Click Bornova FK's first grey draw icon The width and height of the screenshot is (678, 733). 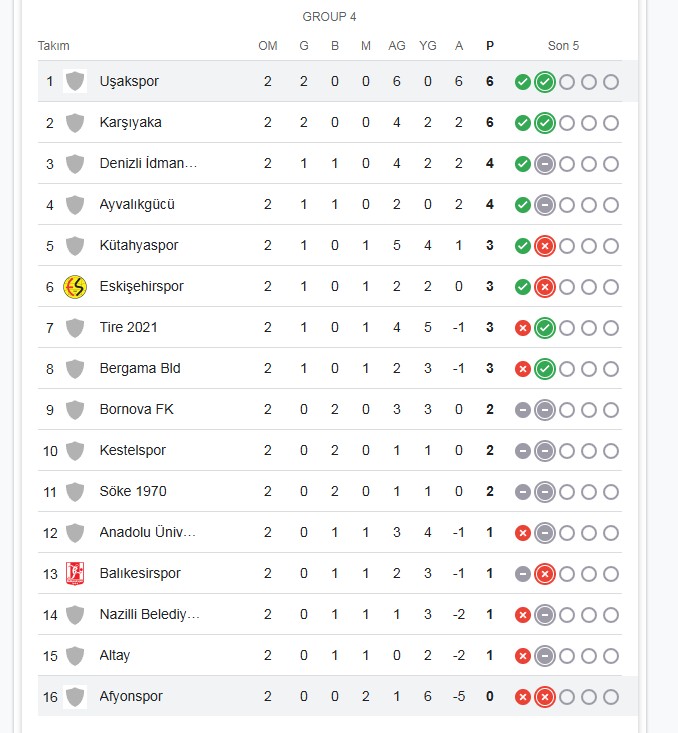point(523,410)
